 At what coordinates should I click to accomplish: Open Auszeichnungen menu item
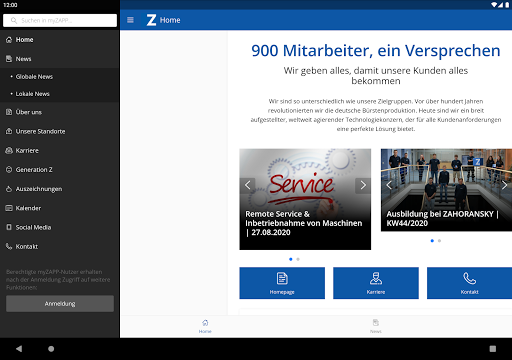(x=60, y=189)
